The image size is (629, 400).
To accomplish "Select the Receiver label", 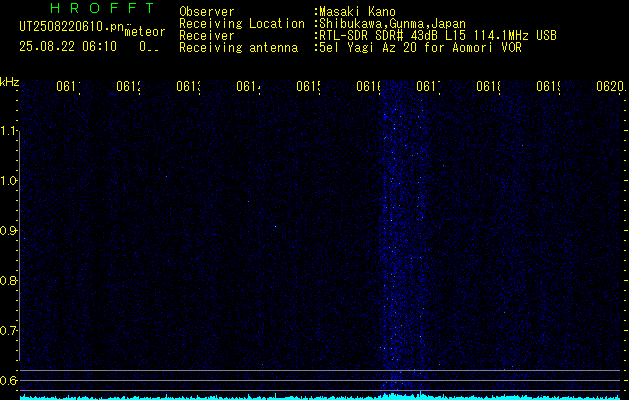I will click(207, 36).
